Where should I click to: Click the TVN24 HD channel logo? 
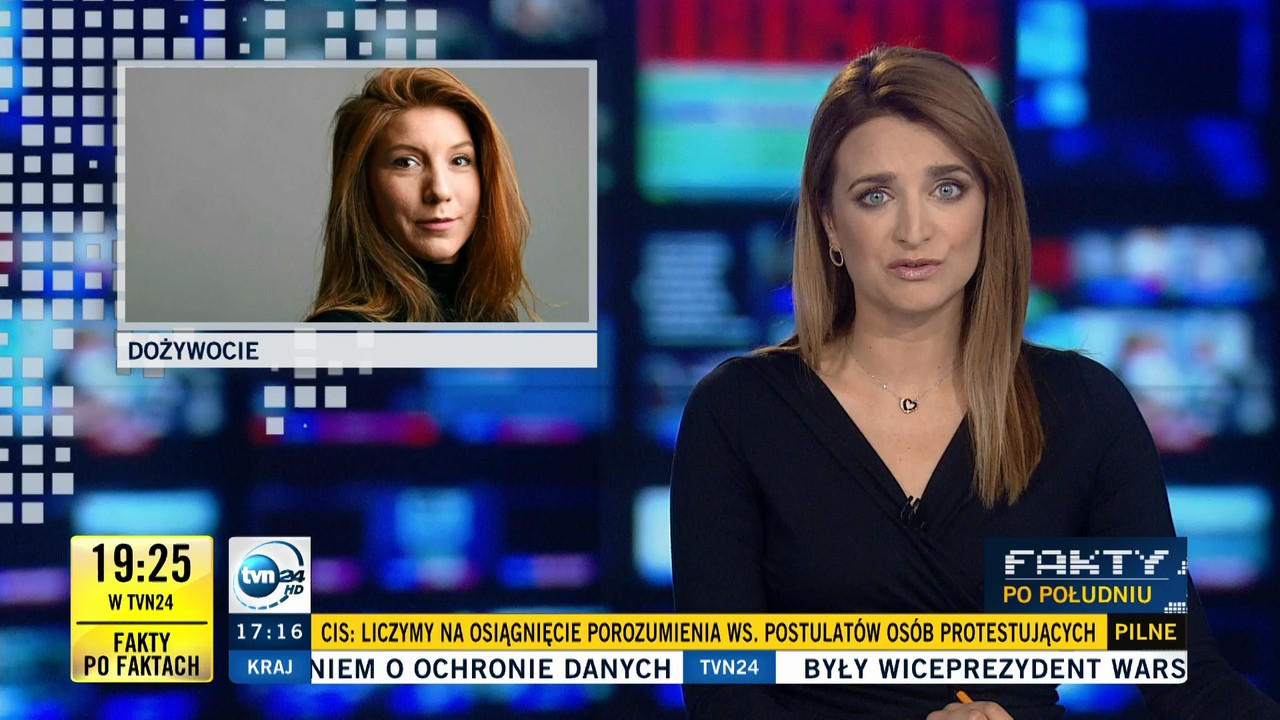pos(269,575)
